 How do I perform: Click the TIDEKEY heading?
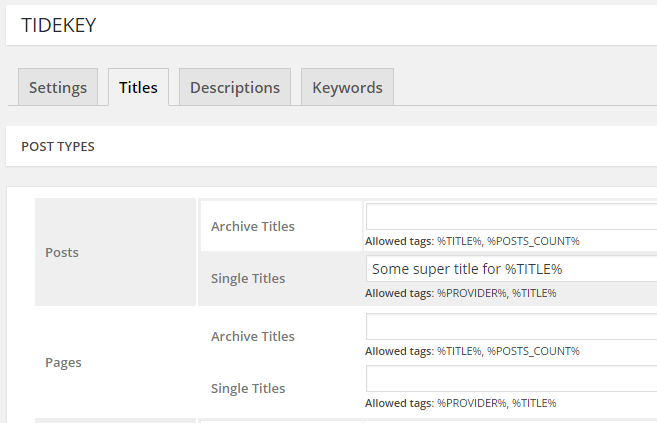[x=59, y=25]
